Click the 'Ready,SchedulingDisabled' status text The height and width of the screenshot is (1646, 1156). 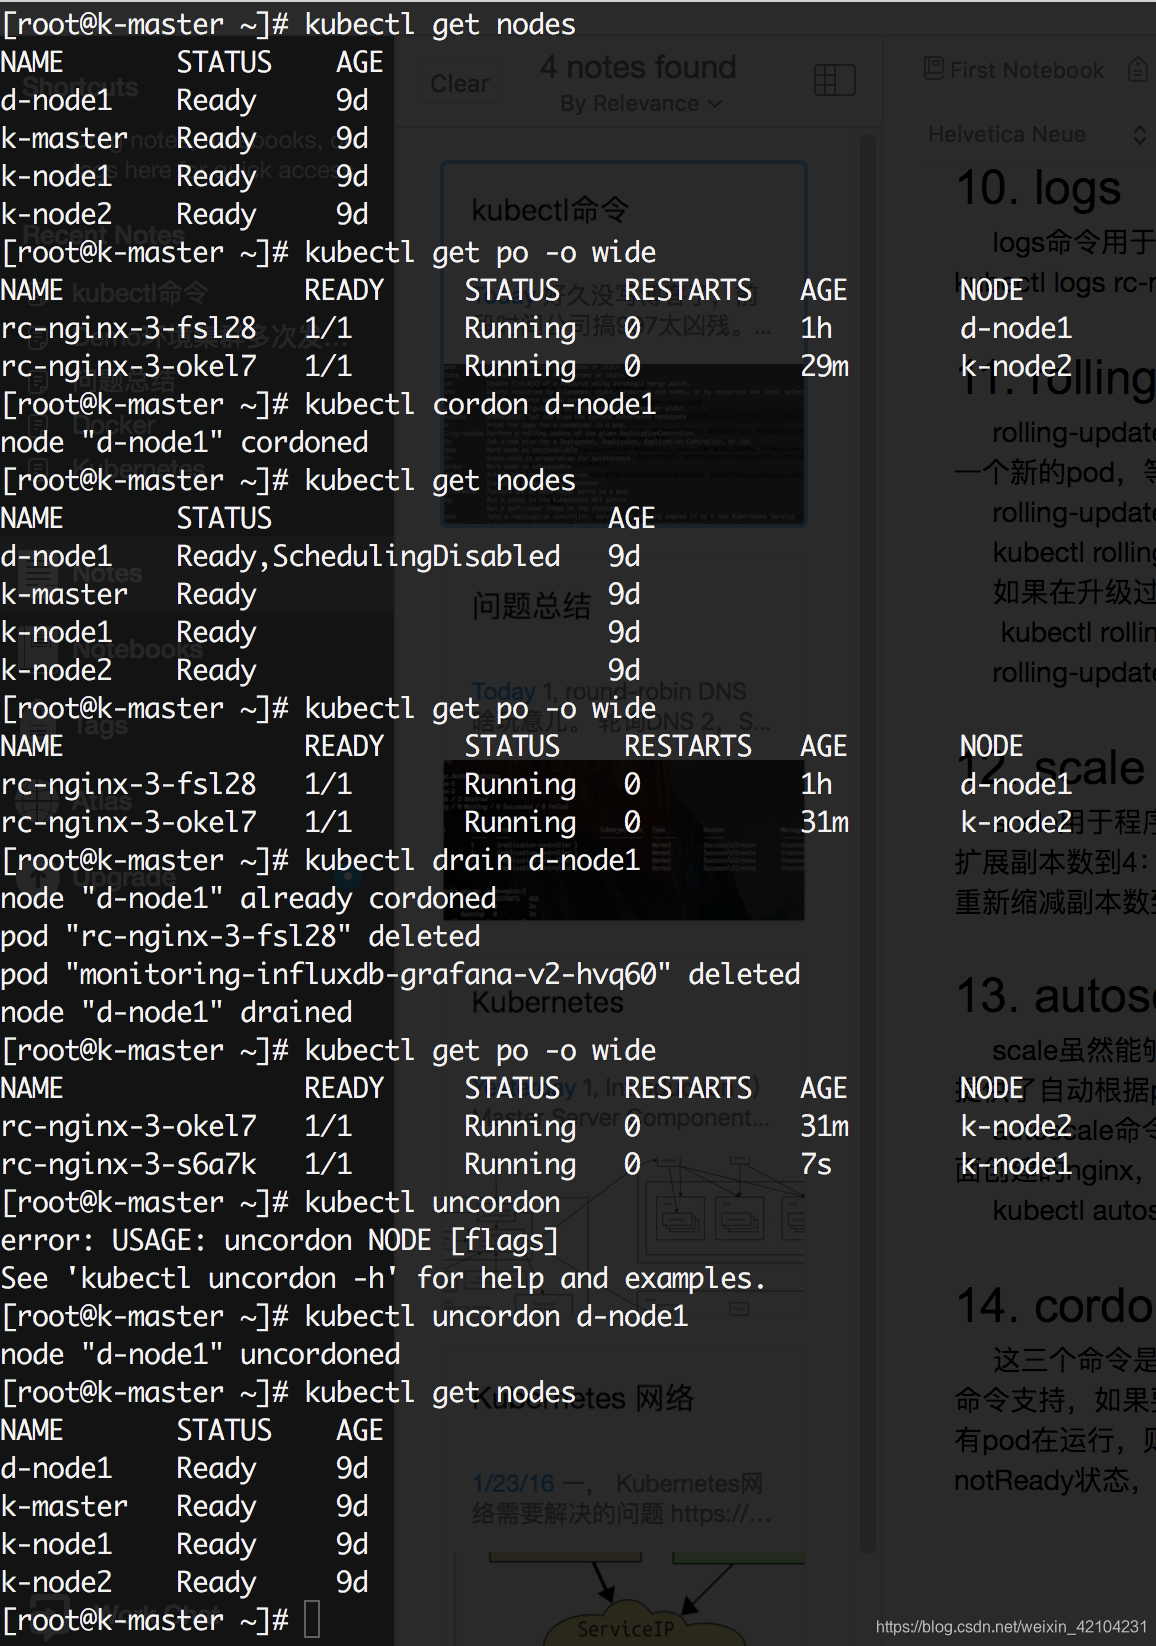tap(368, 556)
